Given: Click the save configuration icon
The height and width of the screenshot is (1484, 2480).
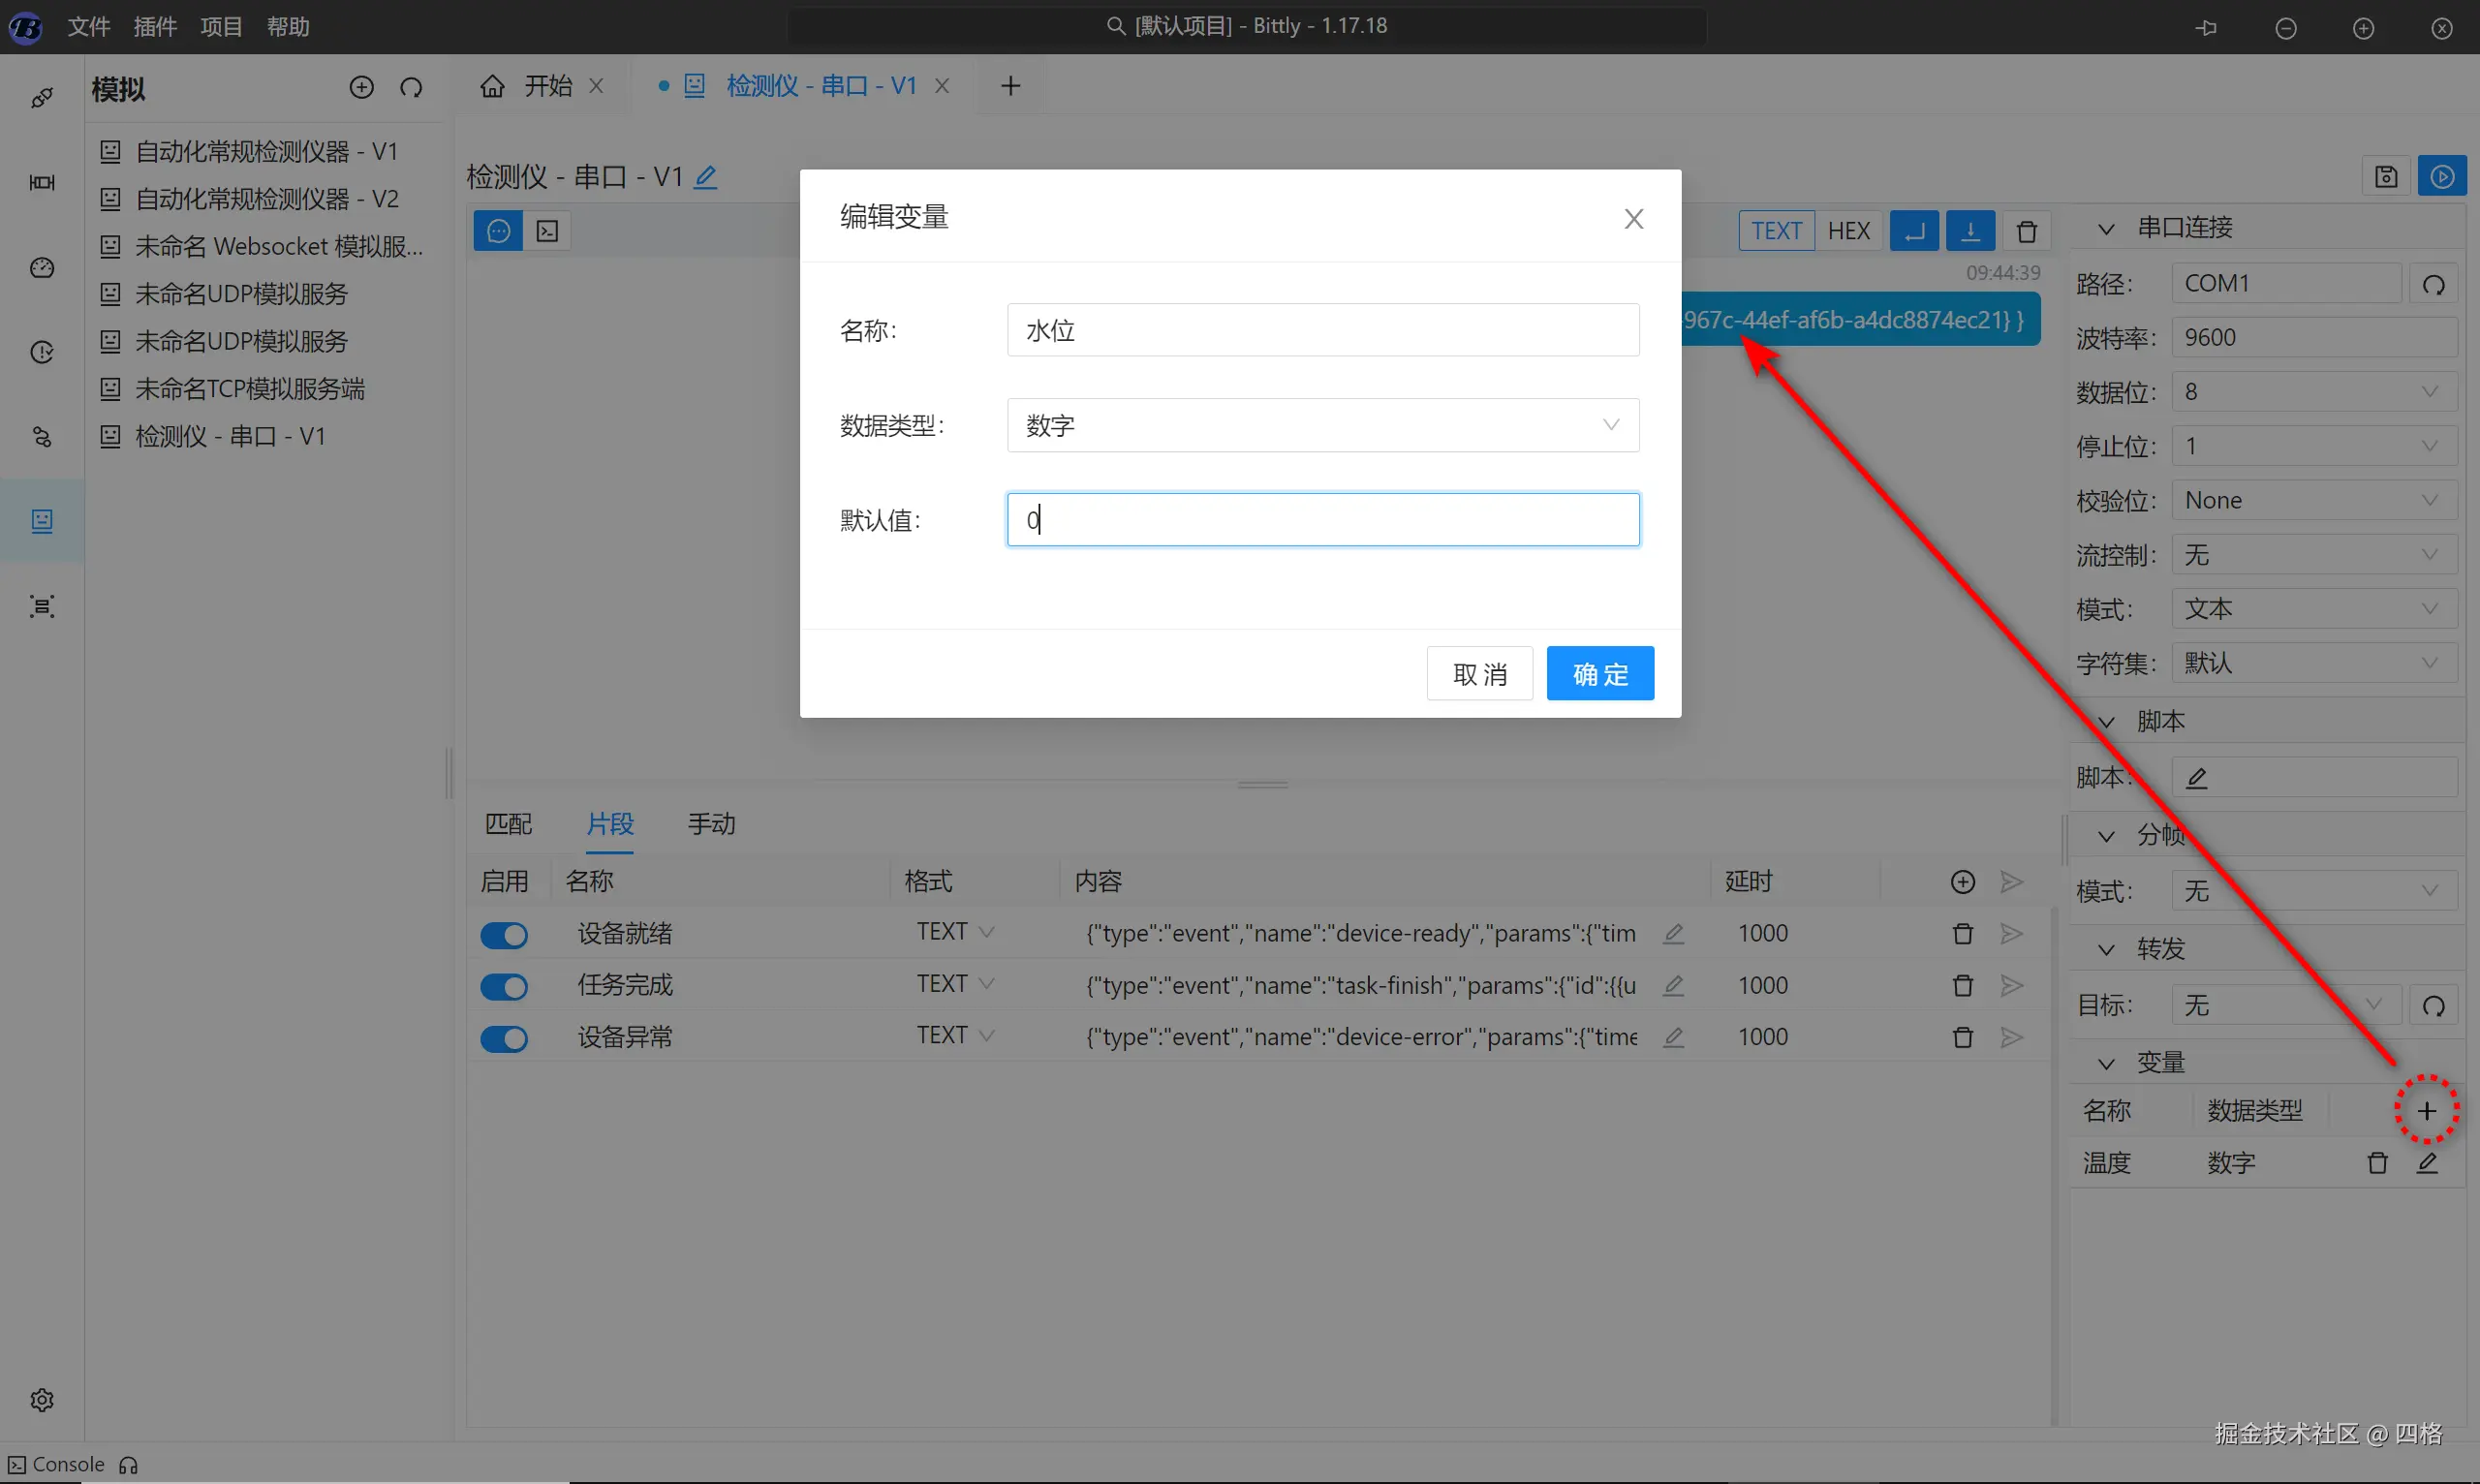Looking at the screenshot, I should pos(2386,177).
